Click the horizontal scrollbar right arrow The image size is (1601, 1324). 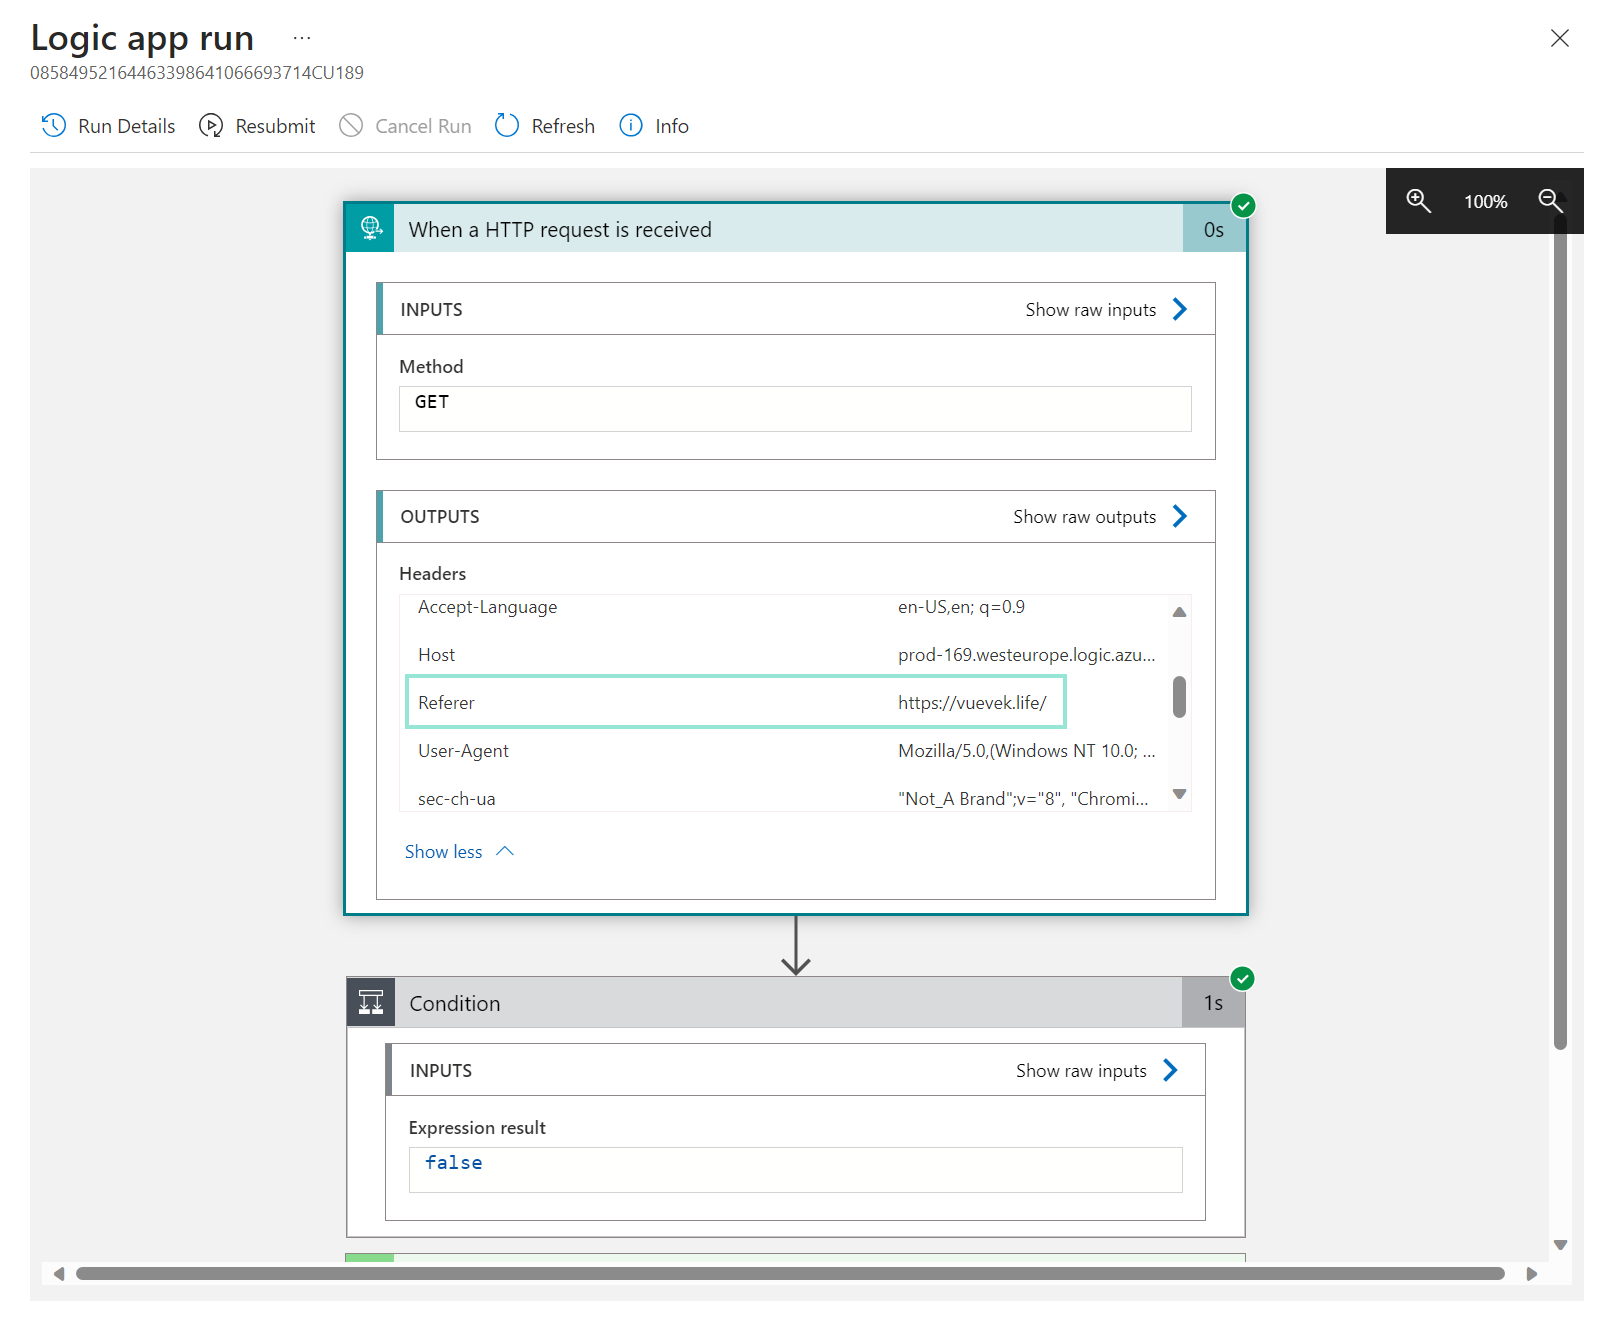[x=1531, y=1274]
